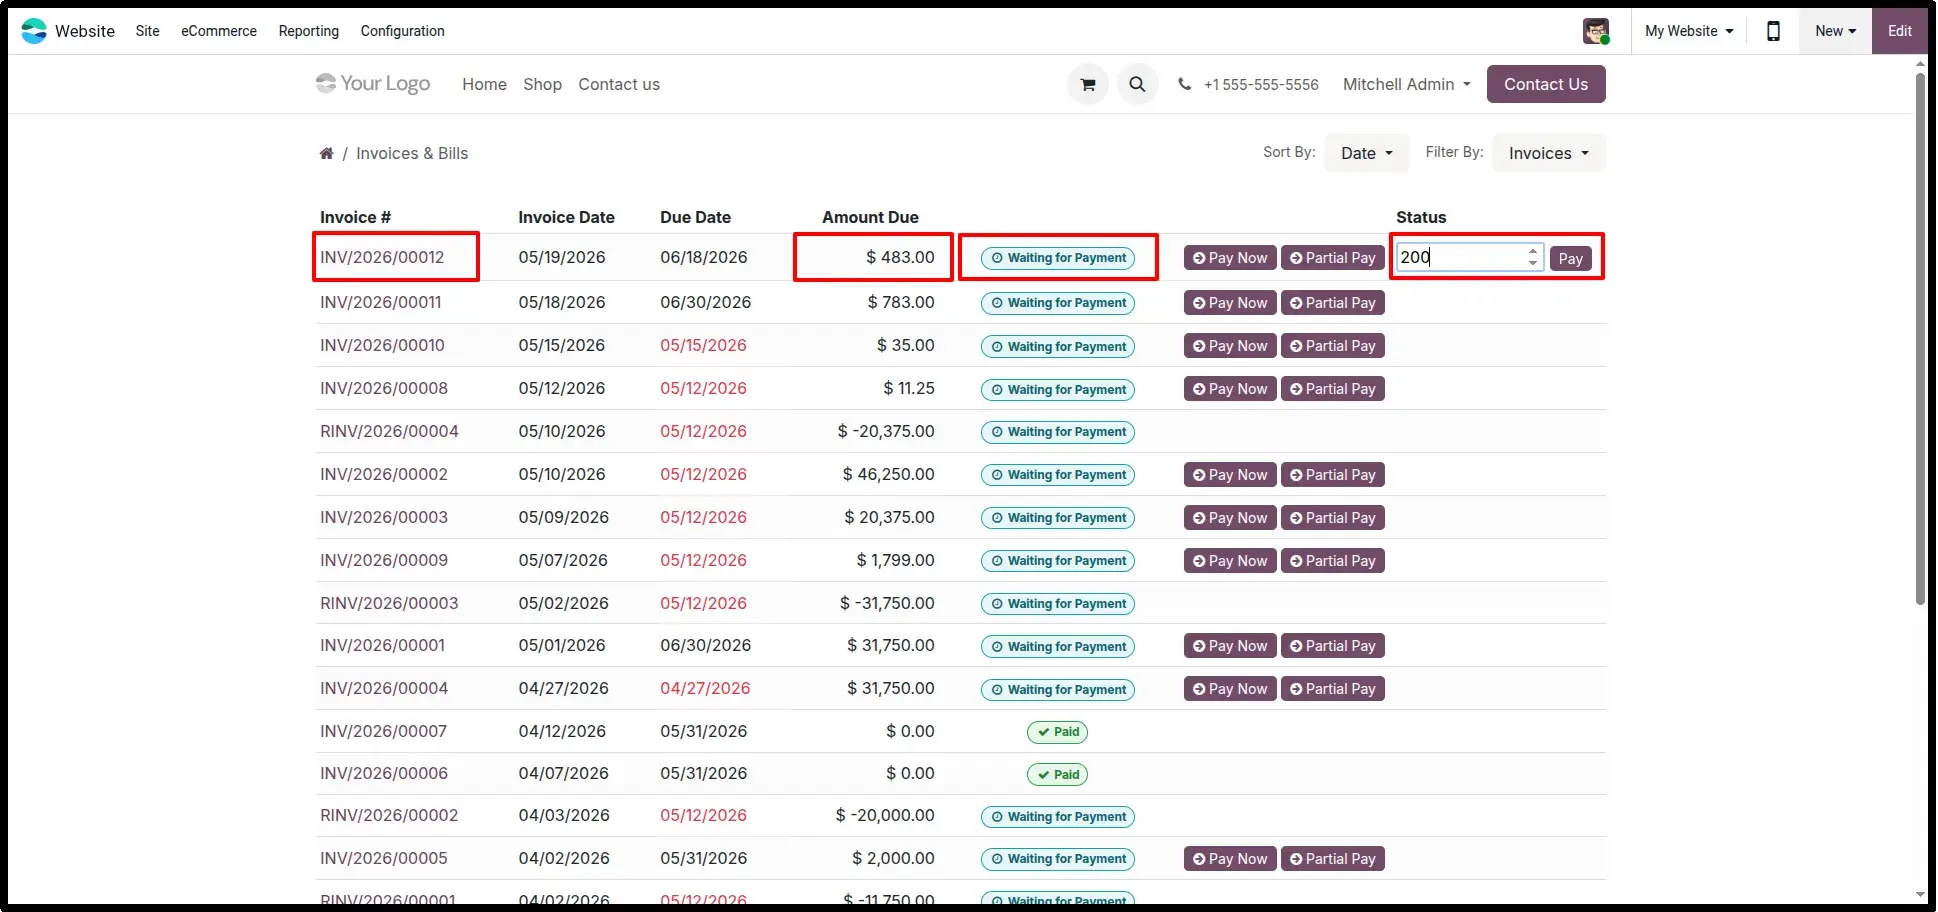This screenshot has width=1938, height=912.
Task: Open the user avatar in top bar
Action: pyautogui.click(x=1596, y=31)
